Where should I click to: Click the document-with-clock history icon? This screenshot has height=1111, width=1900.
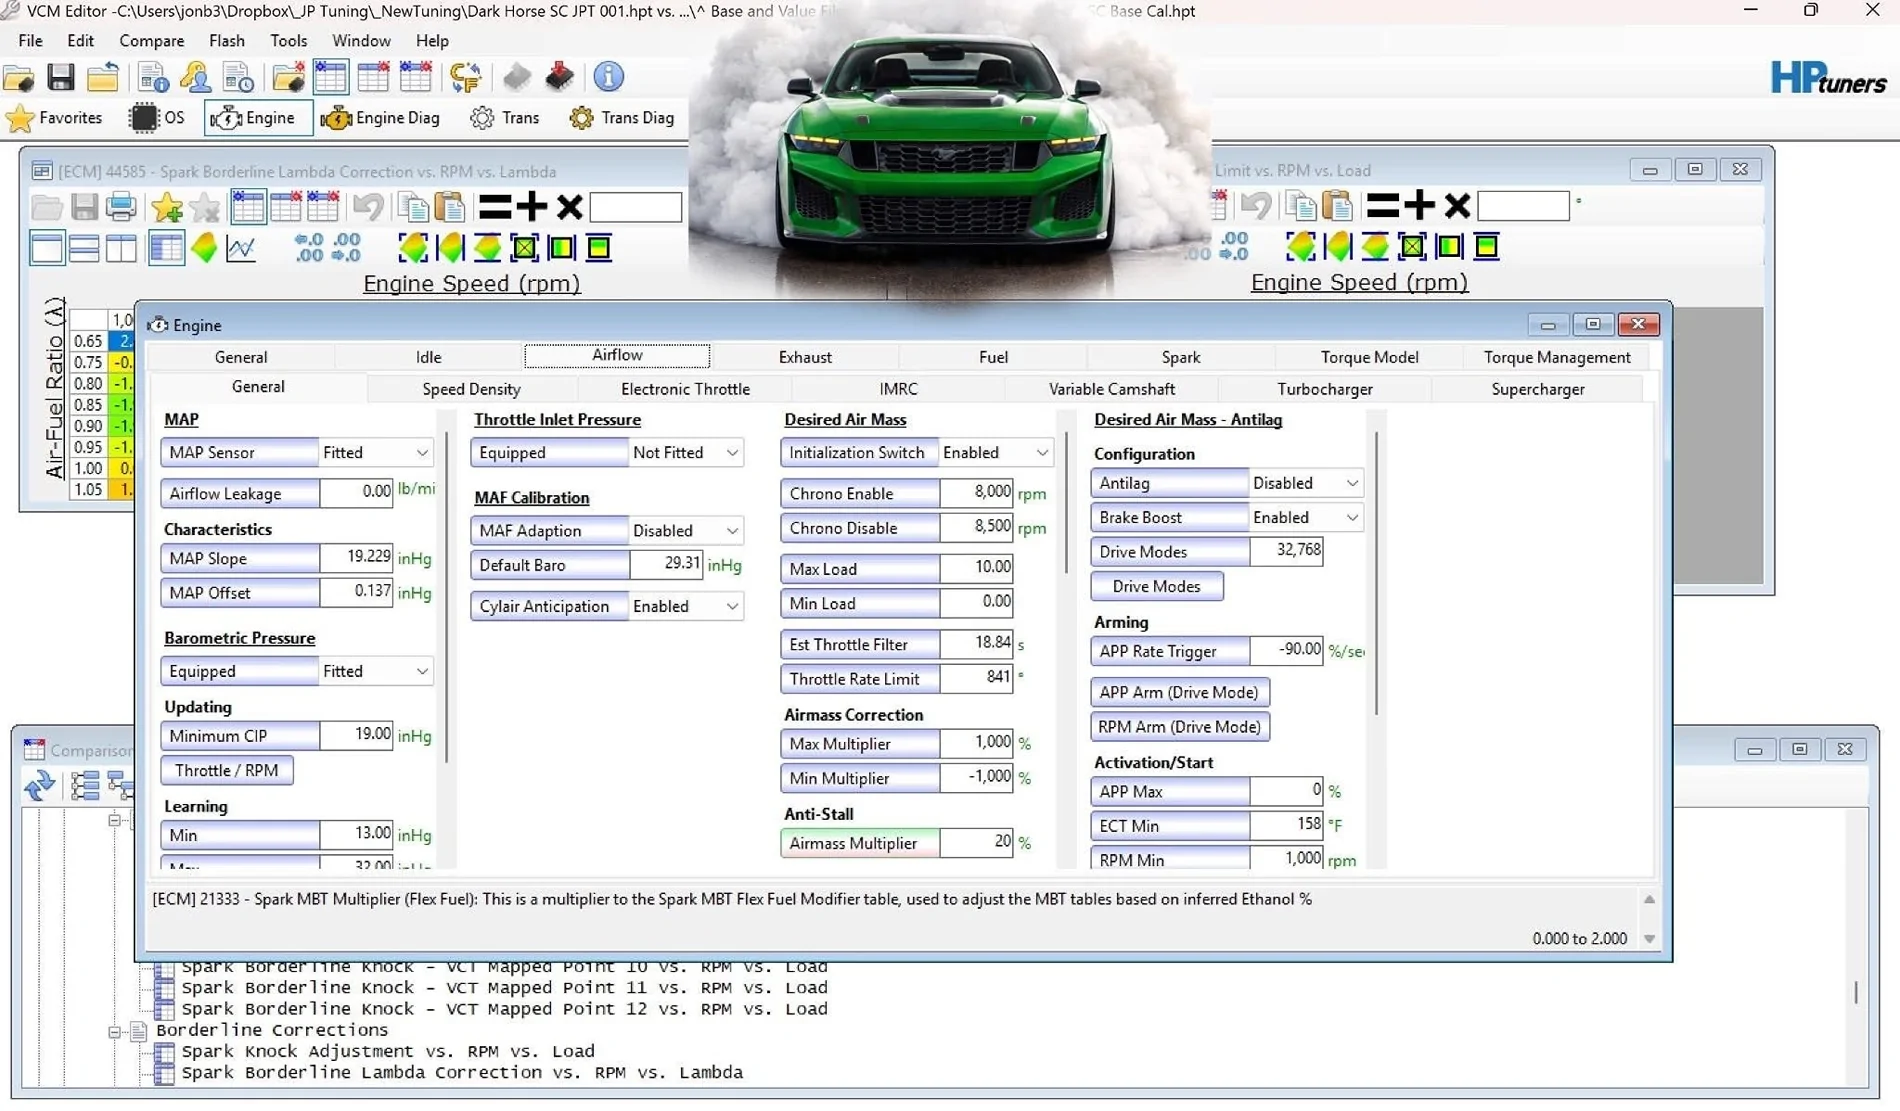point(238,77)
